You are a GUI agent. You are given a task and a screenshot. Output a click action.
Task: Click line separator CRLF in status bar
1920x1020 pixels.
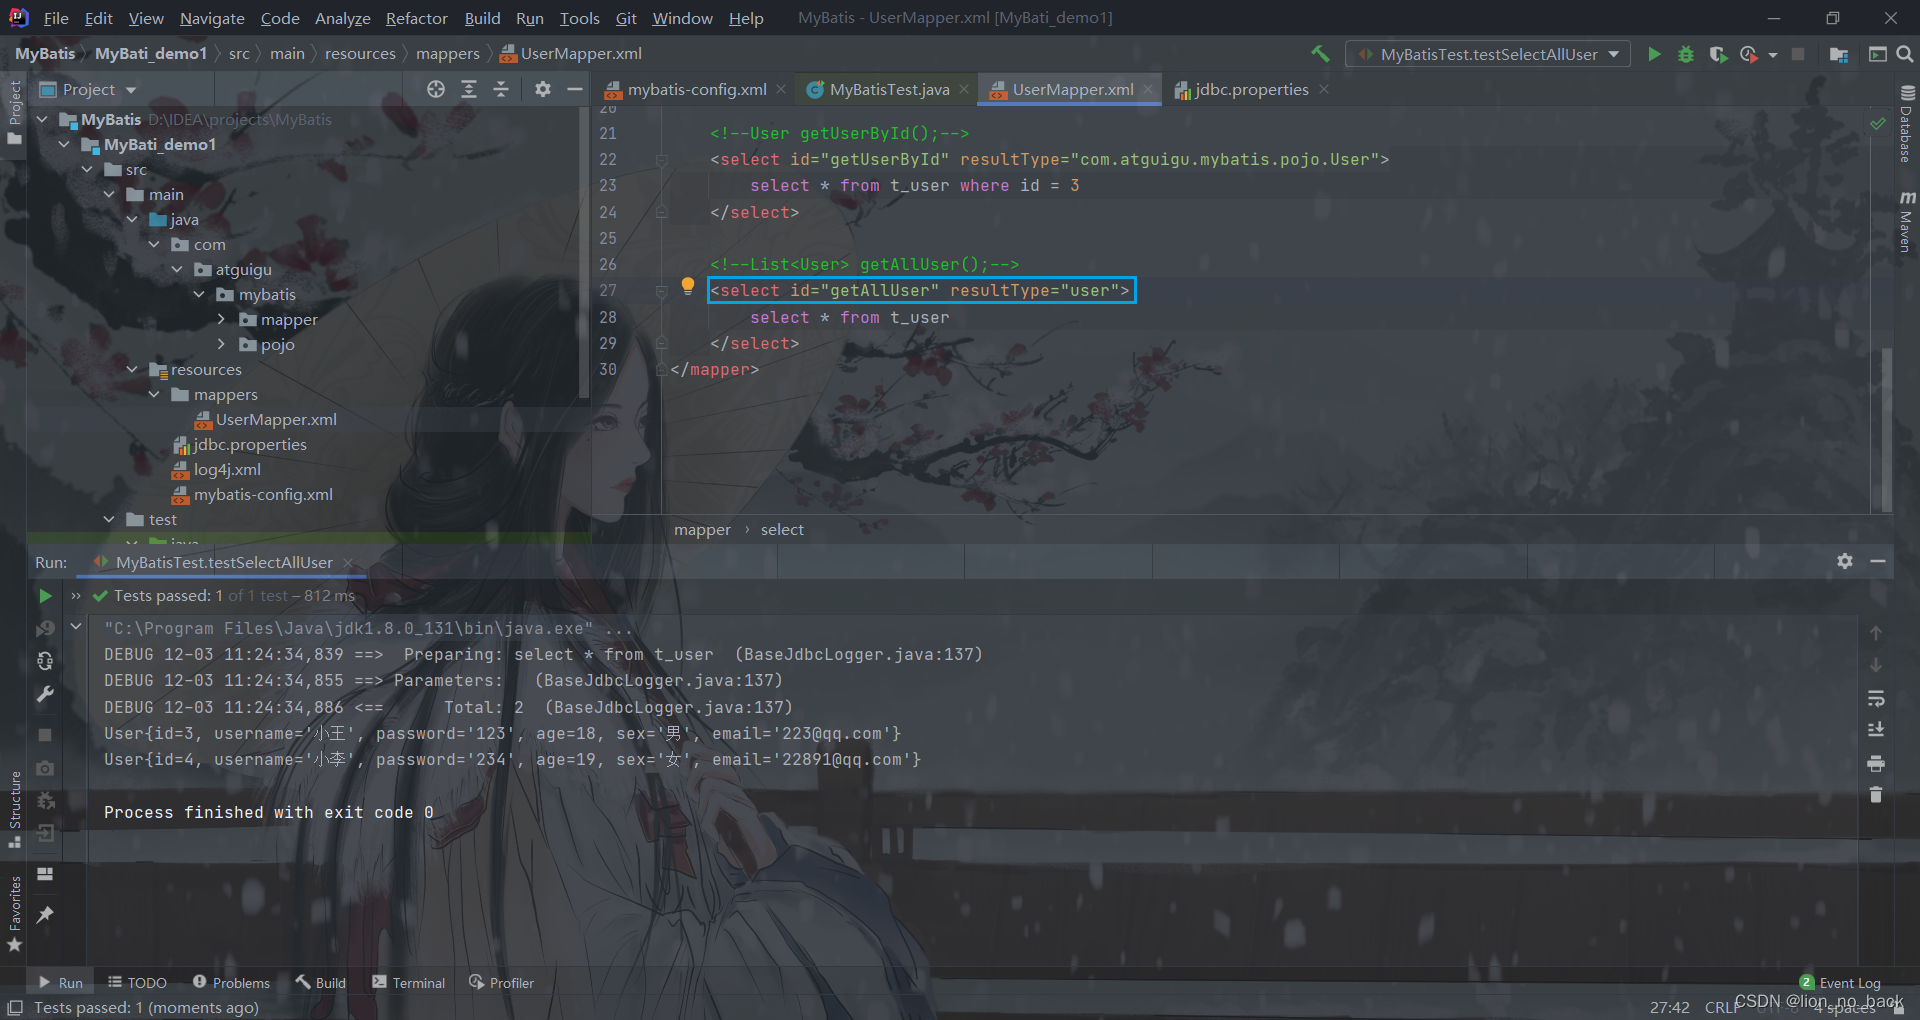click(1722, 1007)
